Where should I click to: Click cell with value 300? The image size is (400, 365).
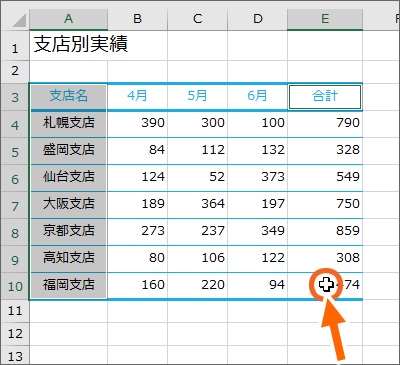pyautogui.click(x=197, y=124)
